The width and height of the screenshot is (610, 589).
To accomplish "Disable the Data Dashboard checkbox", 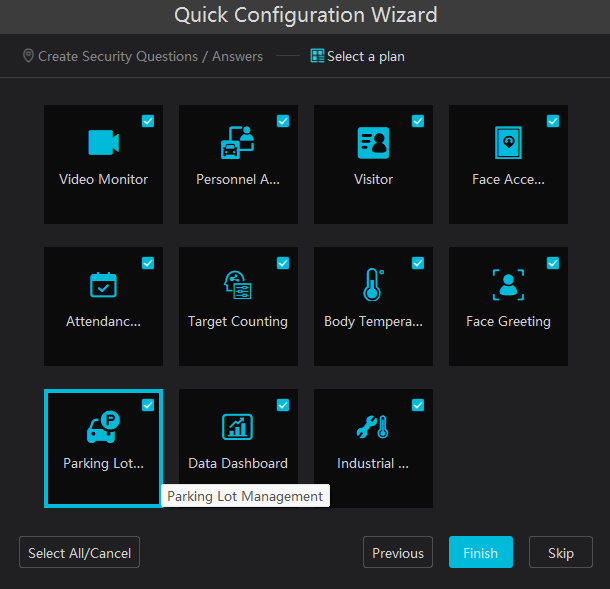I will pos(283,405).
